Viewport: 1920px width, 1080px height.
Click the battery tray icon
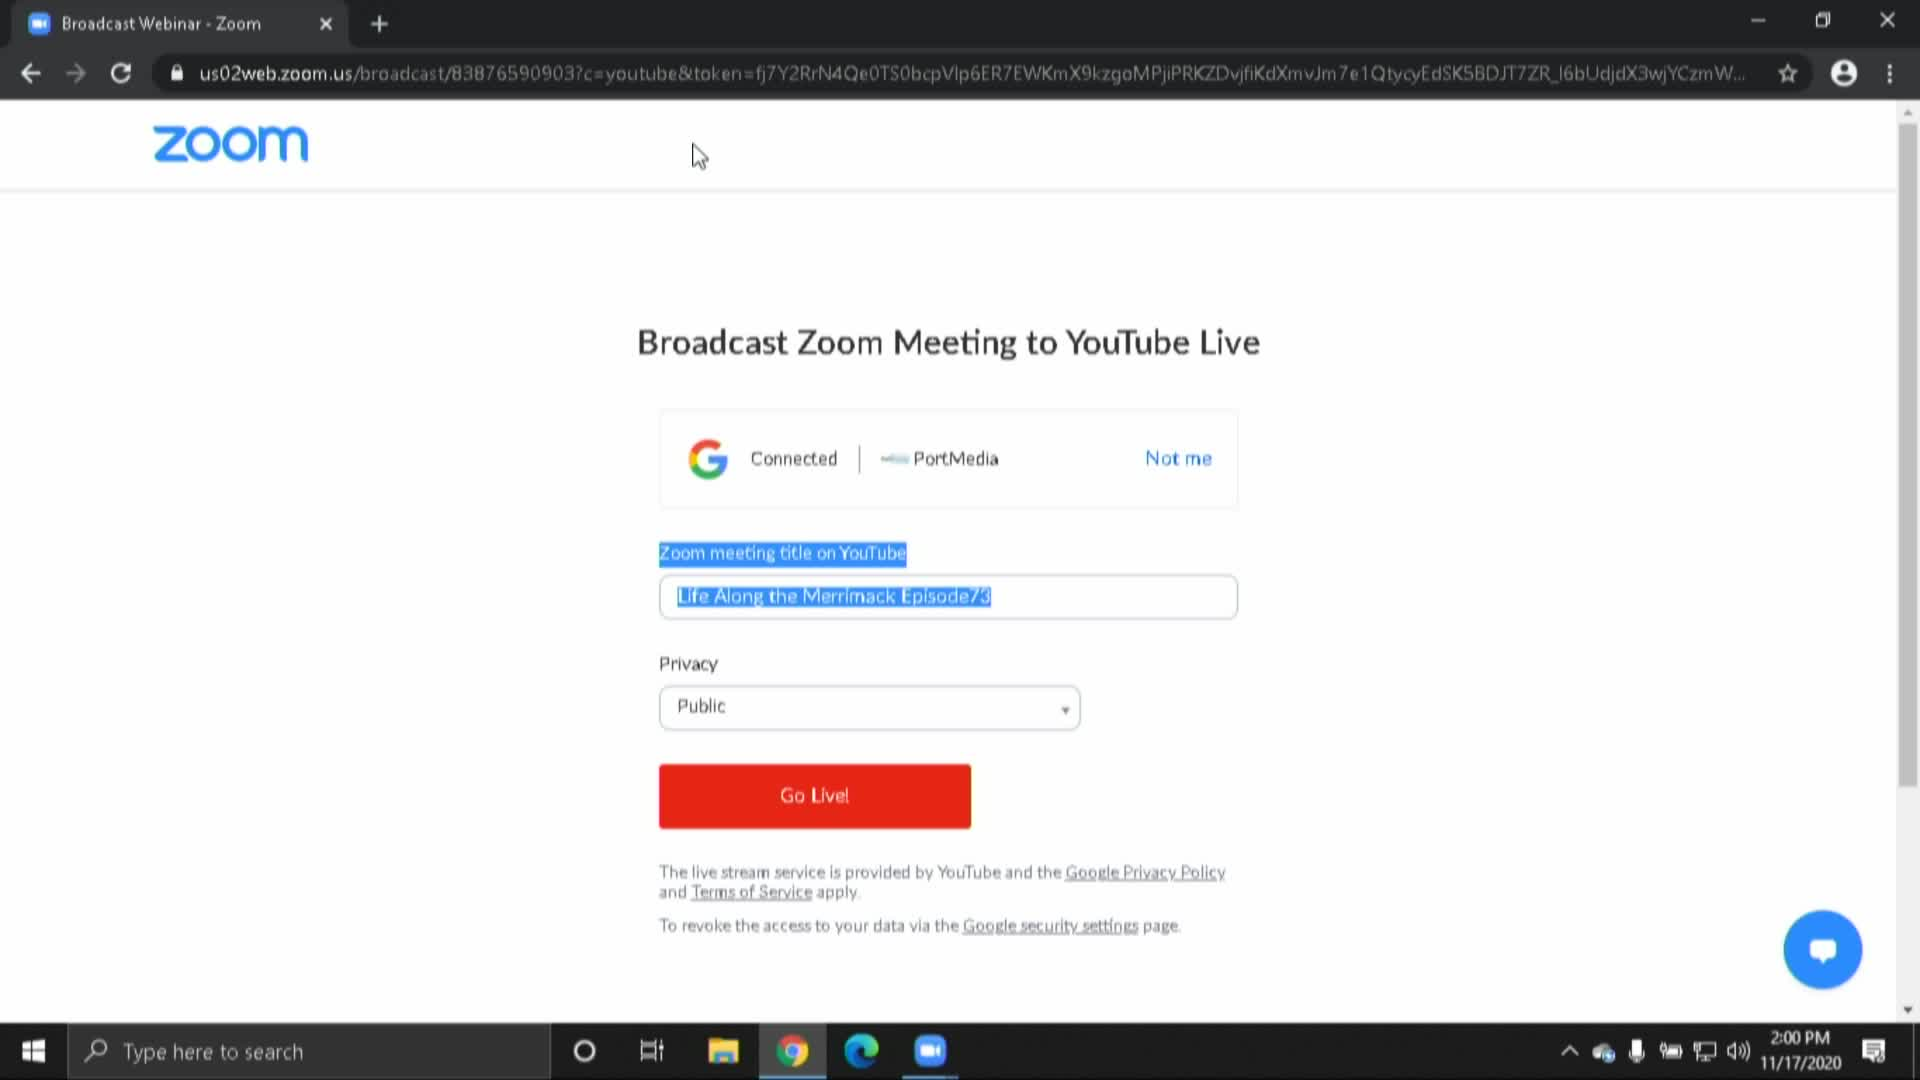point(1670,1051)
